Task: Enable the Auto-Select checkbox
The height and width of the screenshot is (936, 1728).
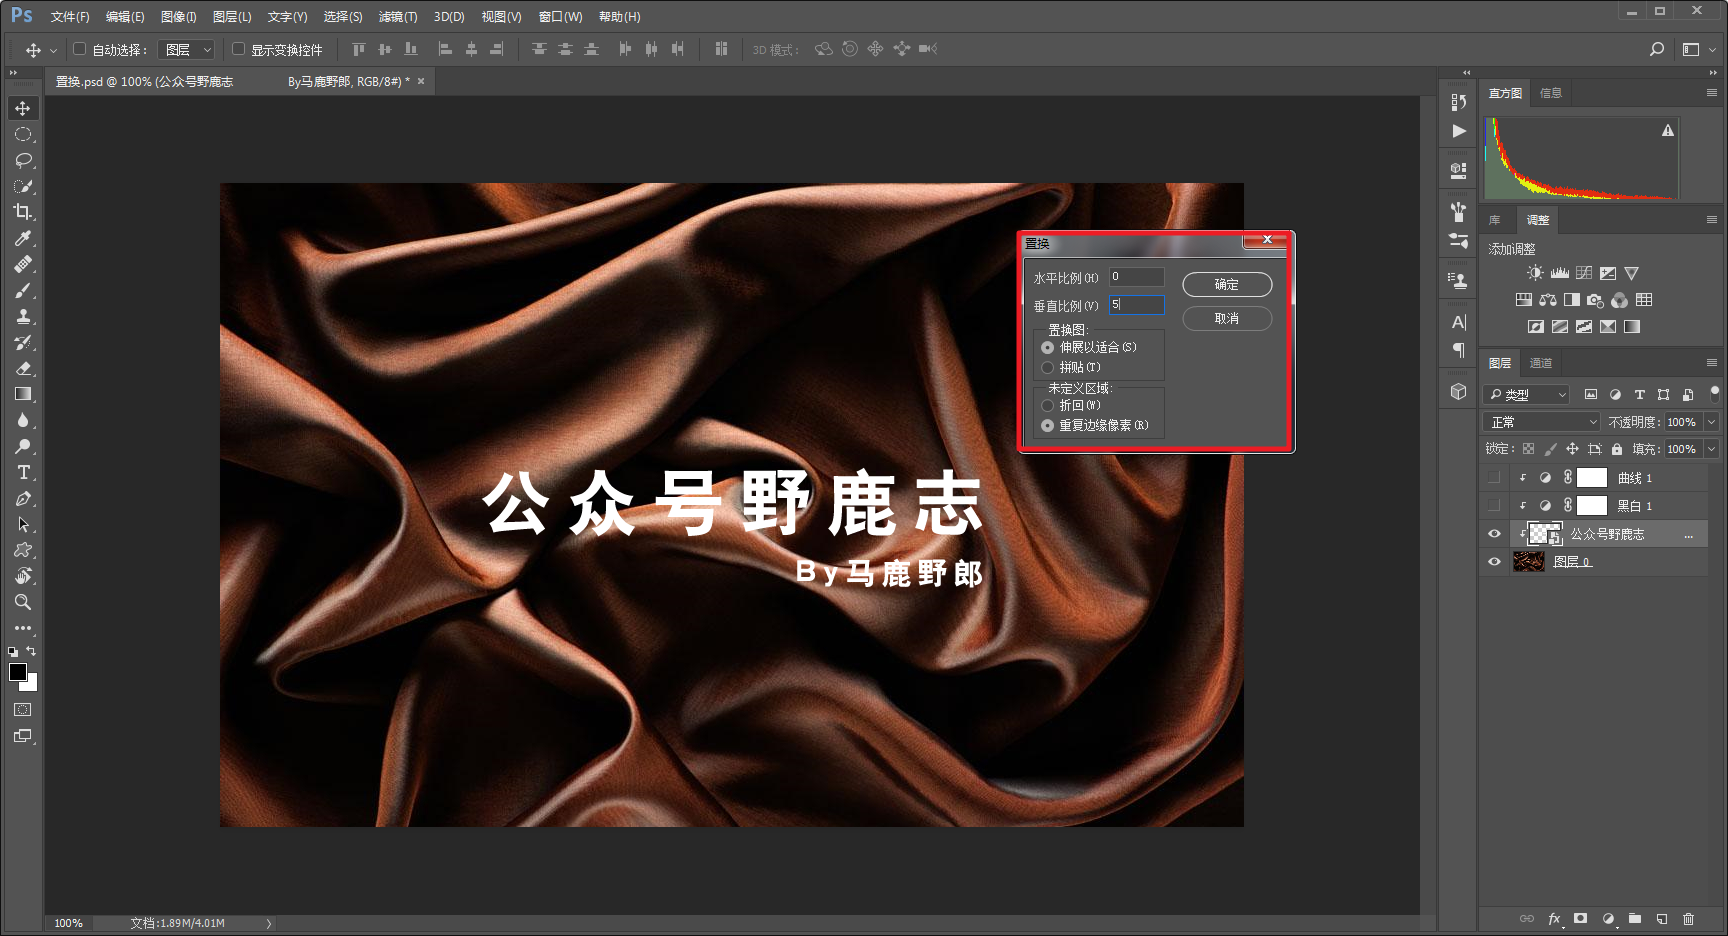Action: [x=79, y=49]
